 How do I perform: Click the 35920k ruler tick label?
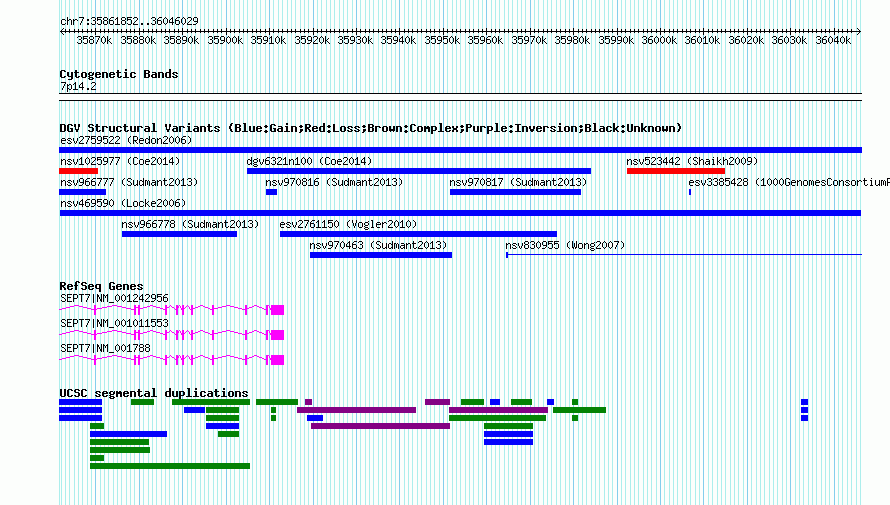point(312,40)
